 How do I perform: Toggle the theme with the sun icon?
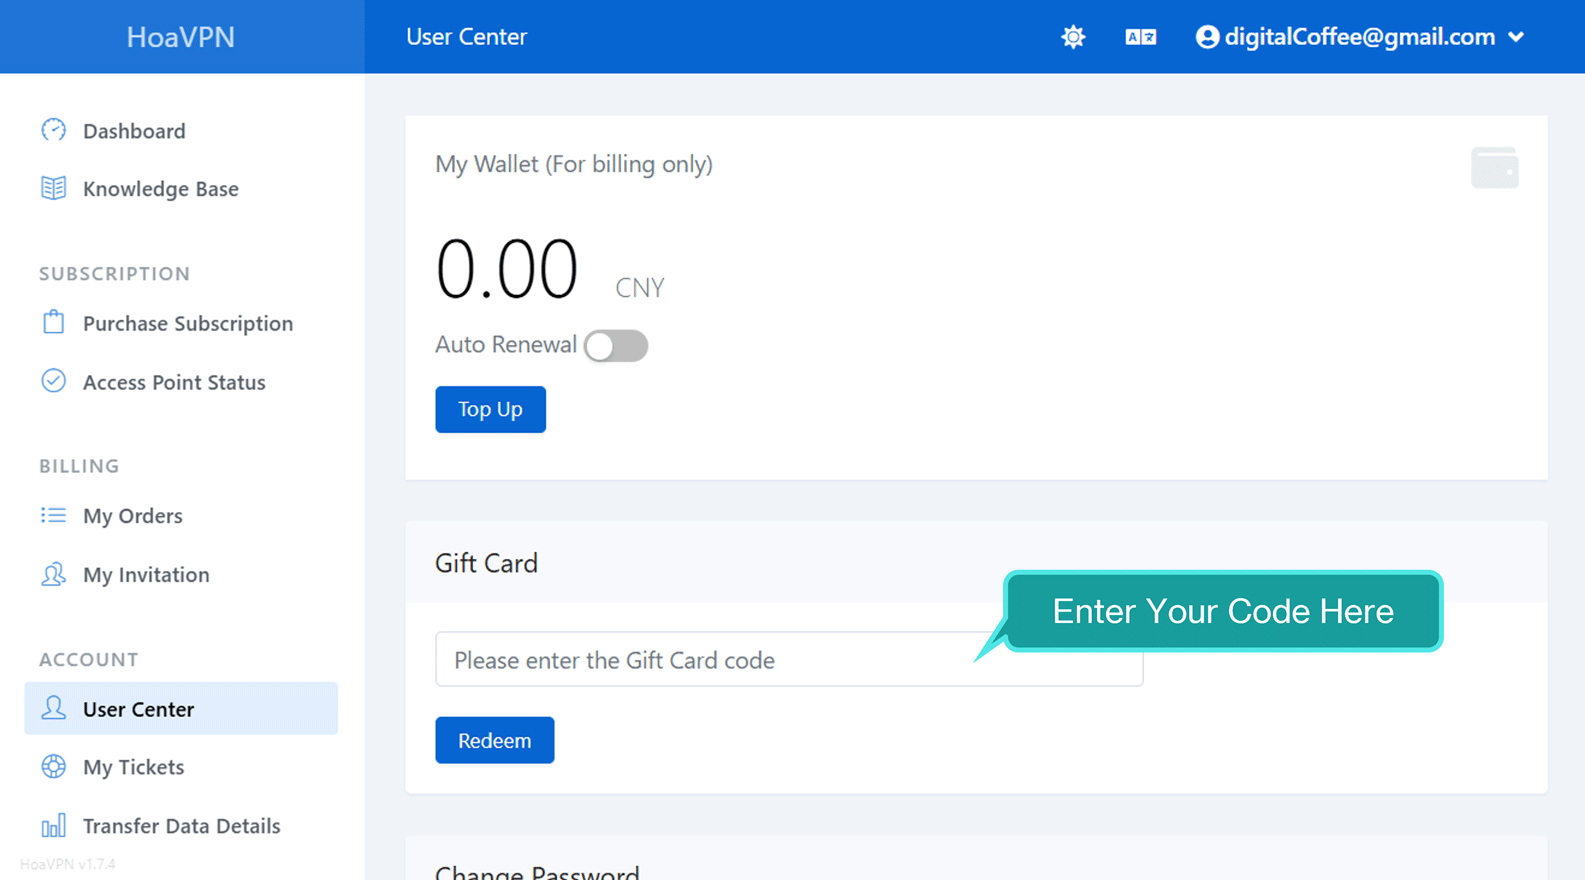(x=1073, y=37)
